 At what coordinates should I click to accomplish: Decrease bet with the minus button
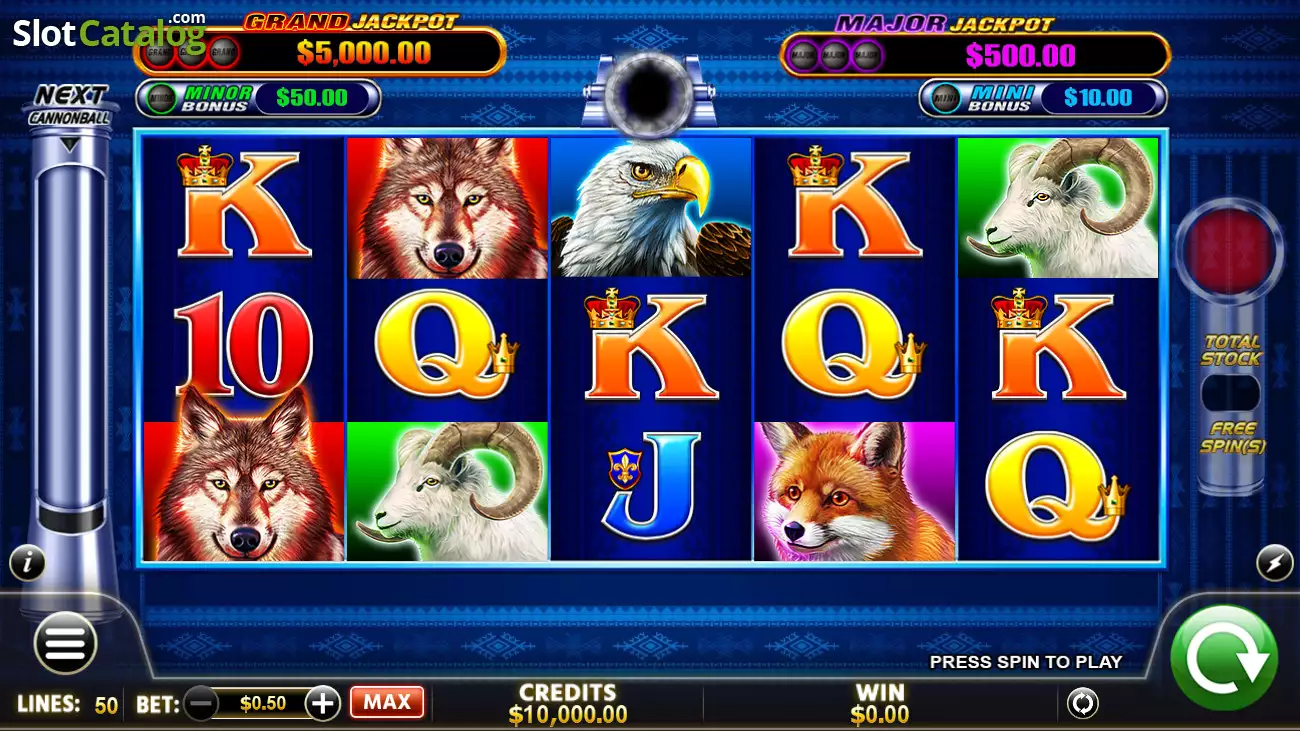[201, 703]
